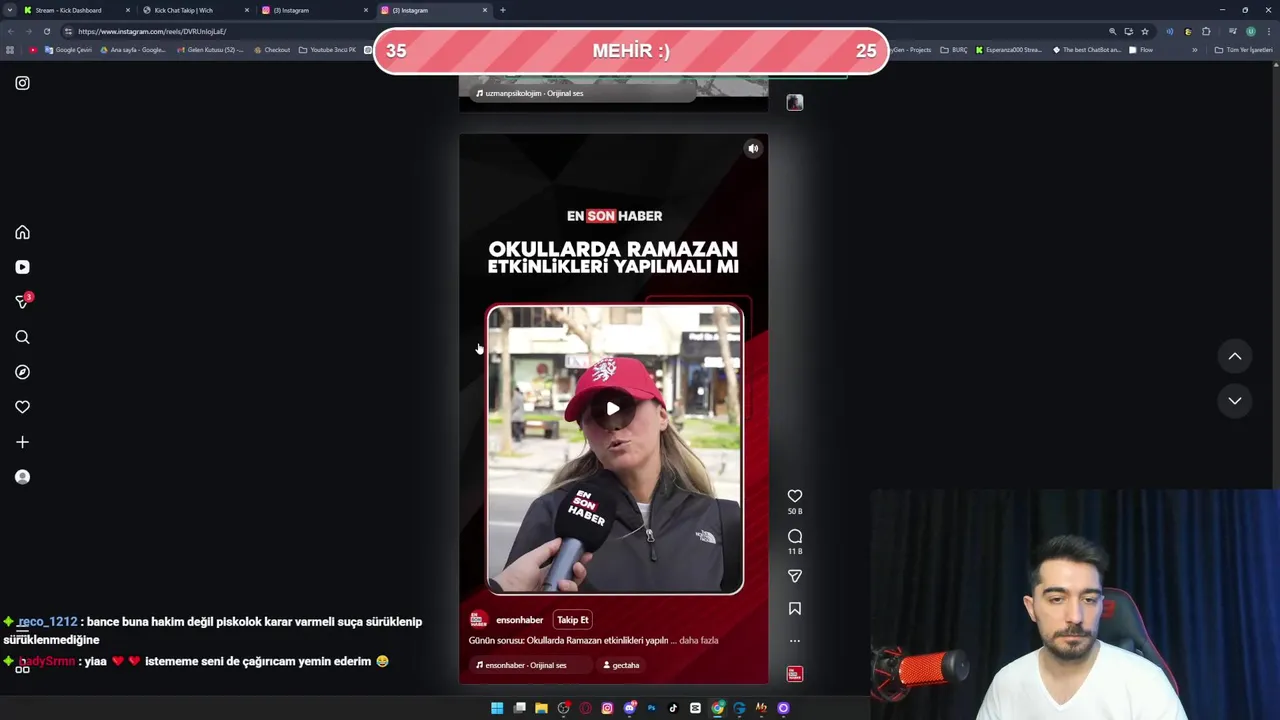Open direct messages with notification badge

(23, 301)
